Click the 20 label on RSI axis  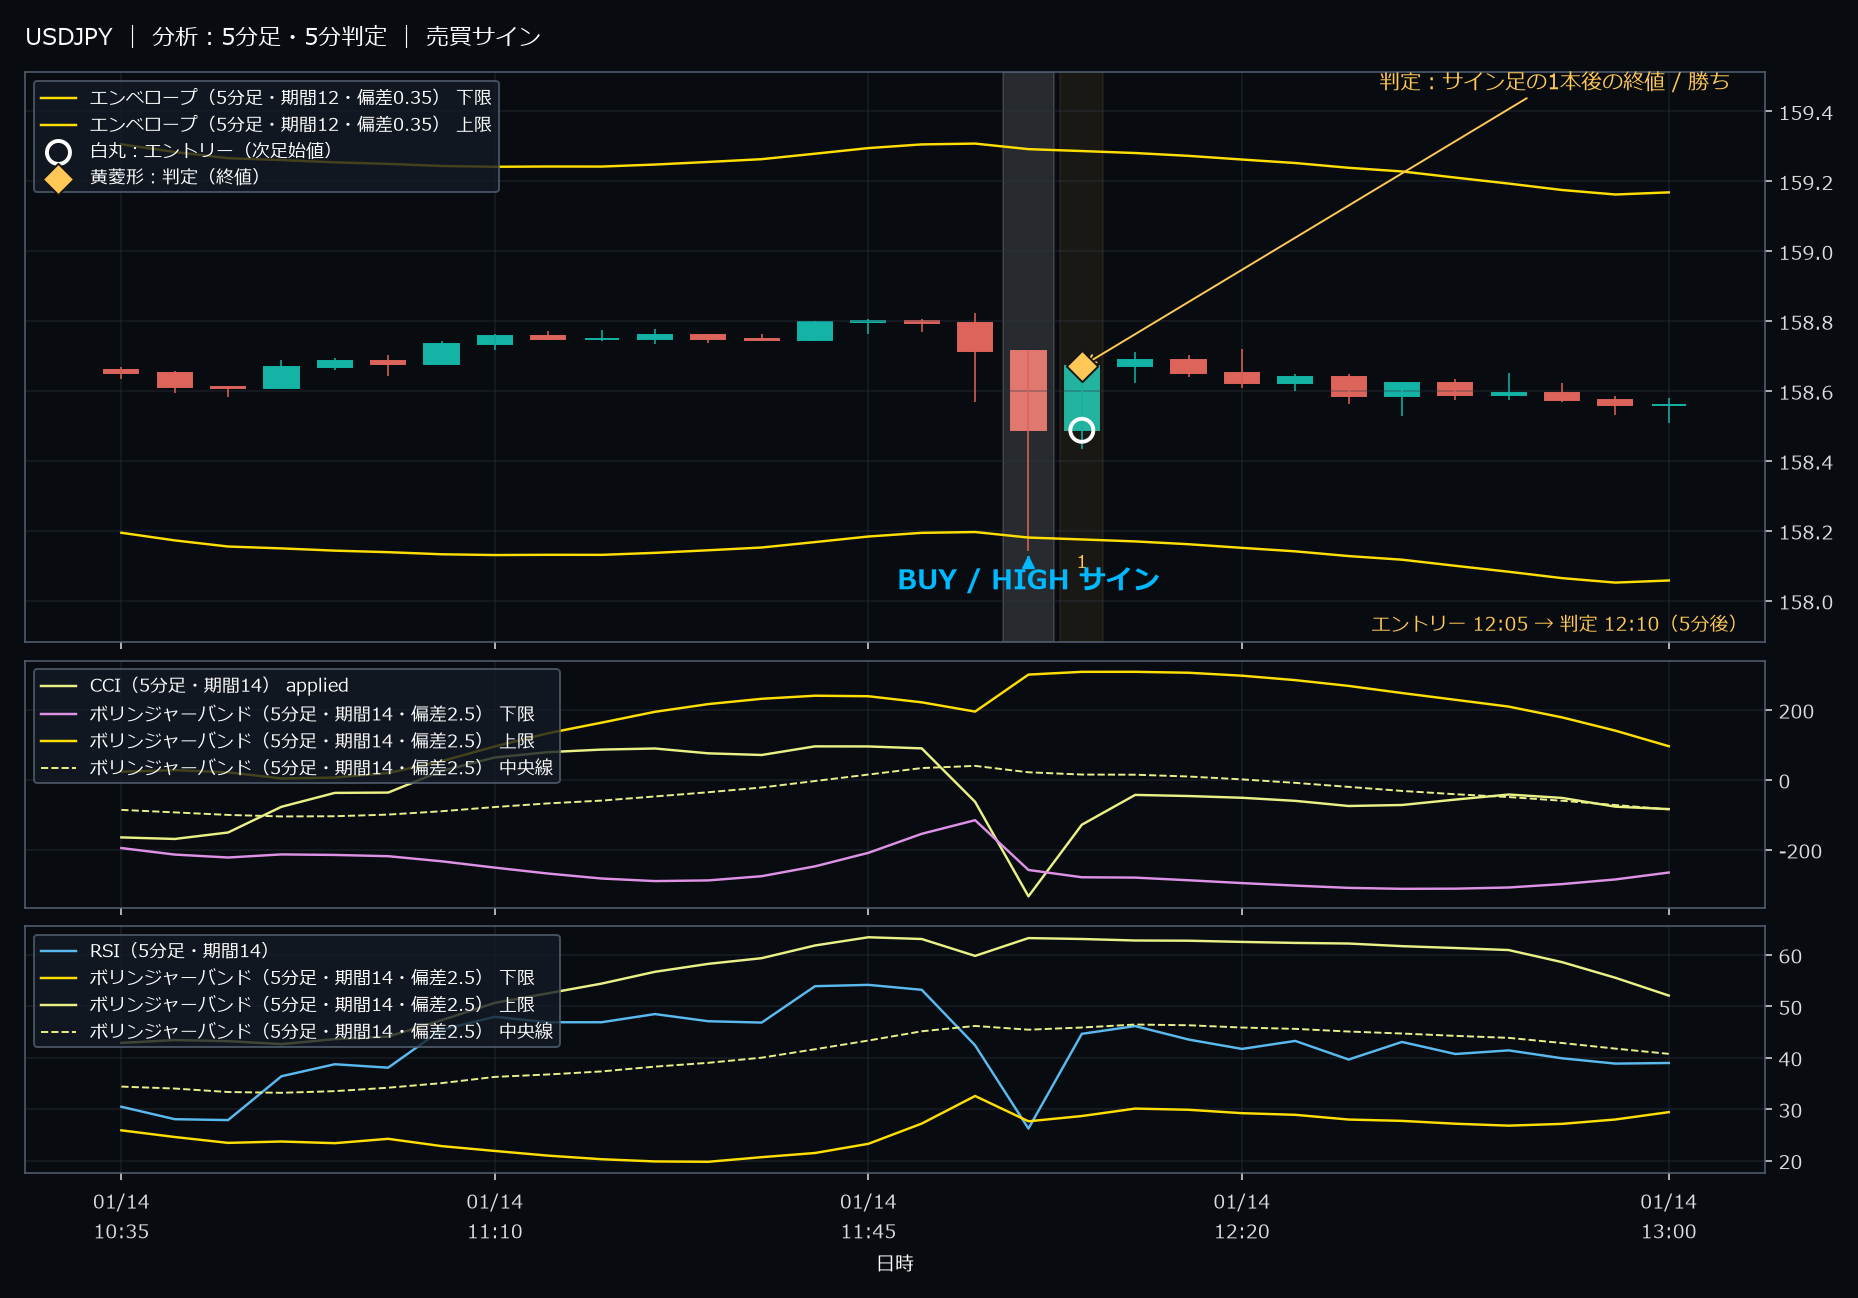(x=1790, y=1163)
